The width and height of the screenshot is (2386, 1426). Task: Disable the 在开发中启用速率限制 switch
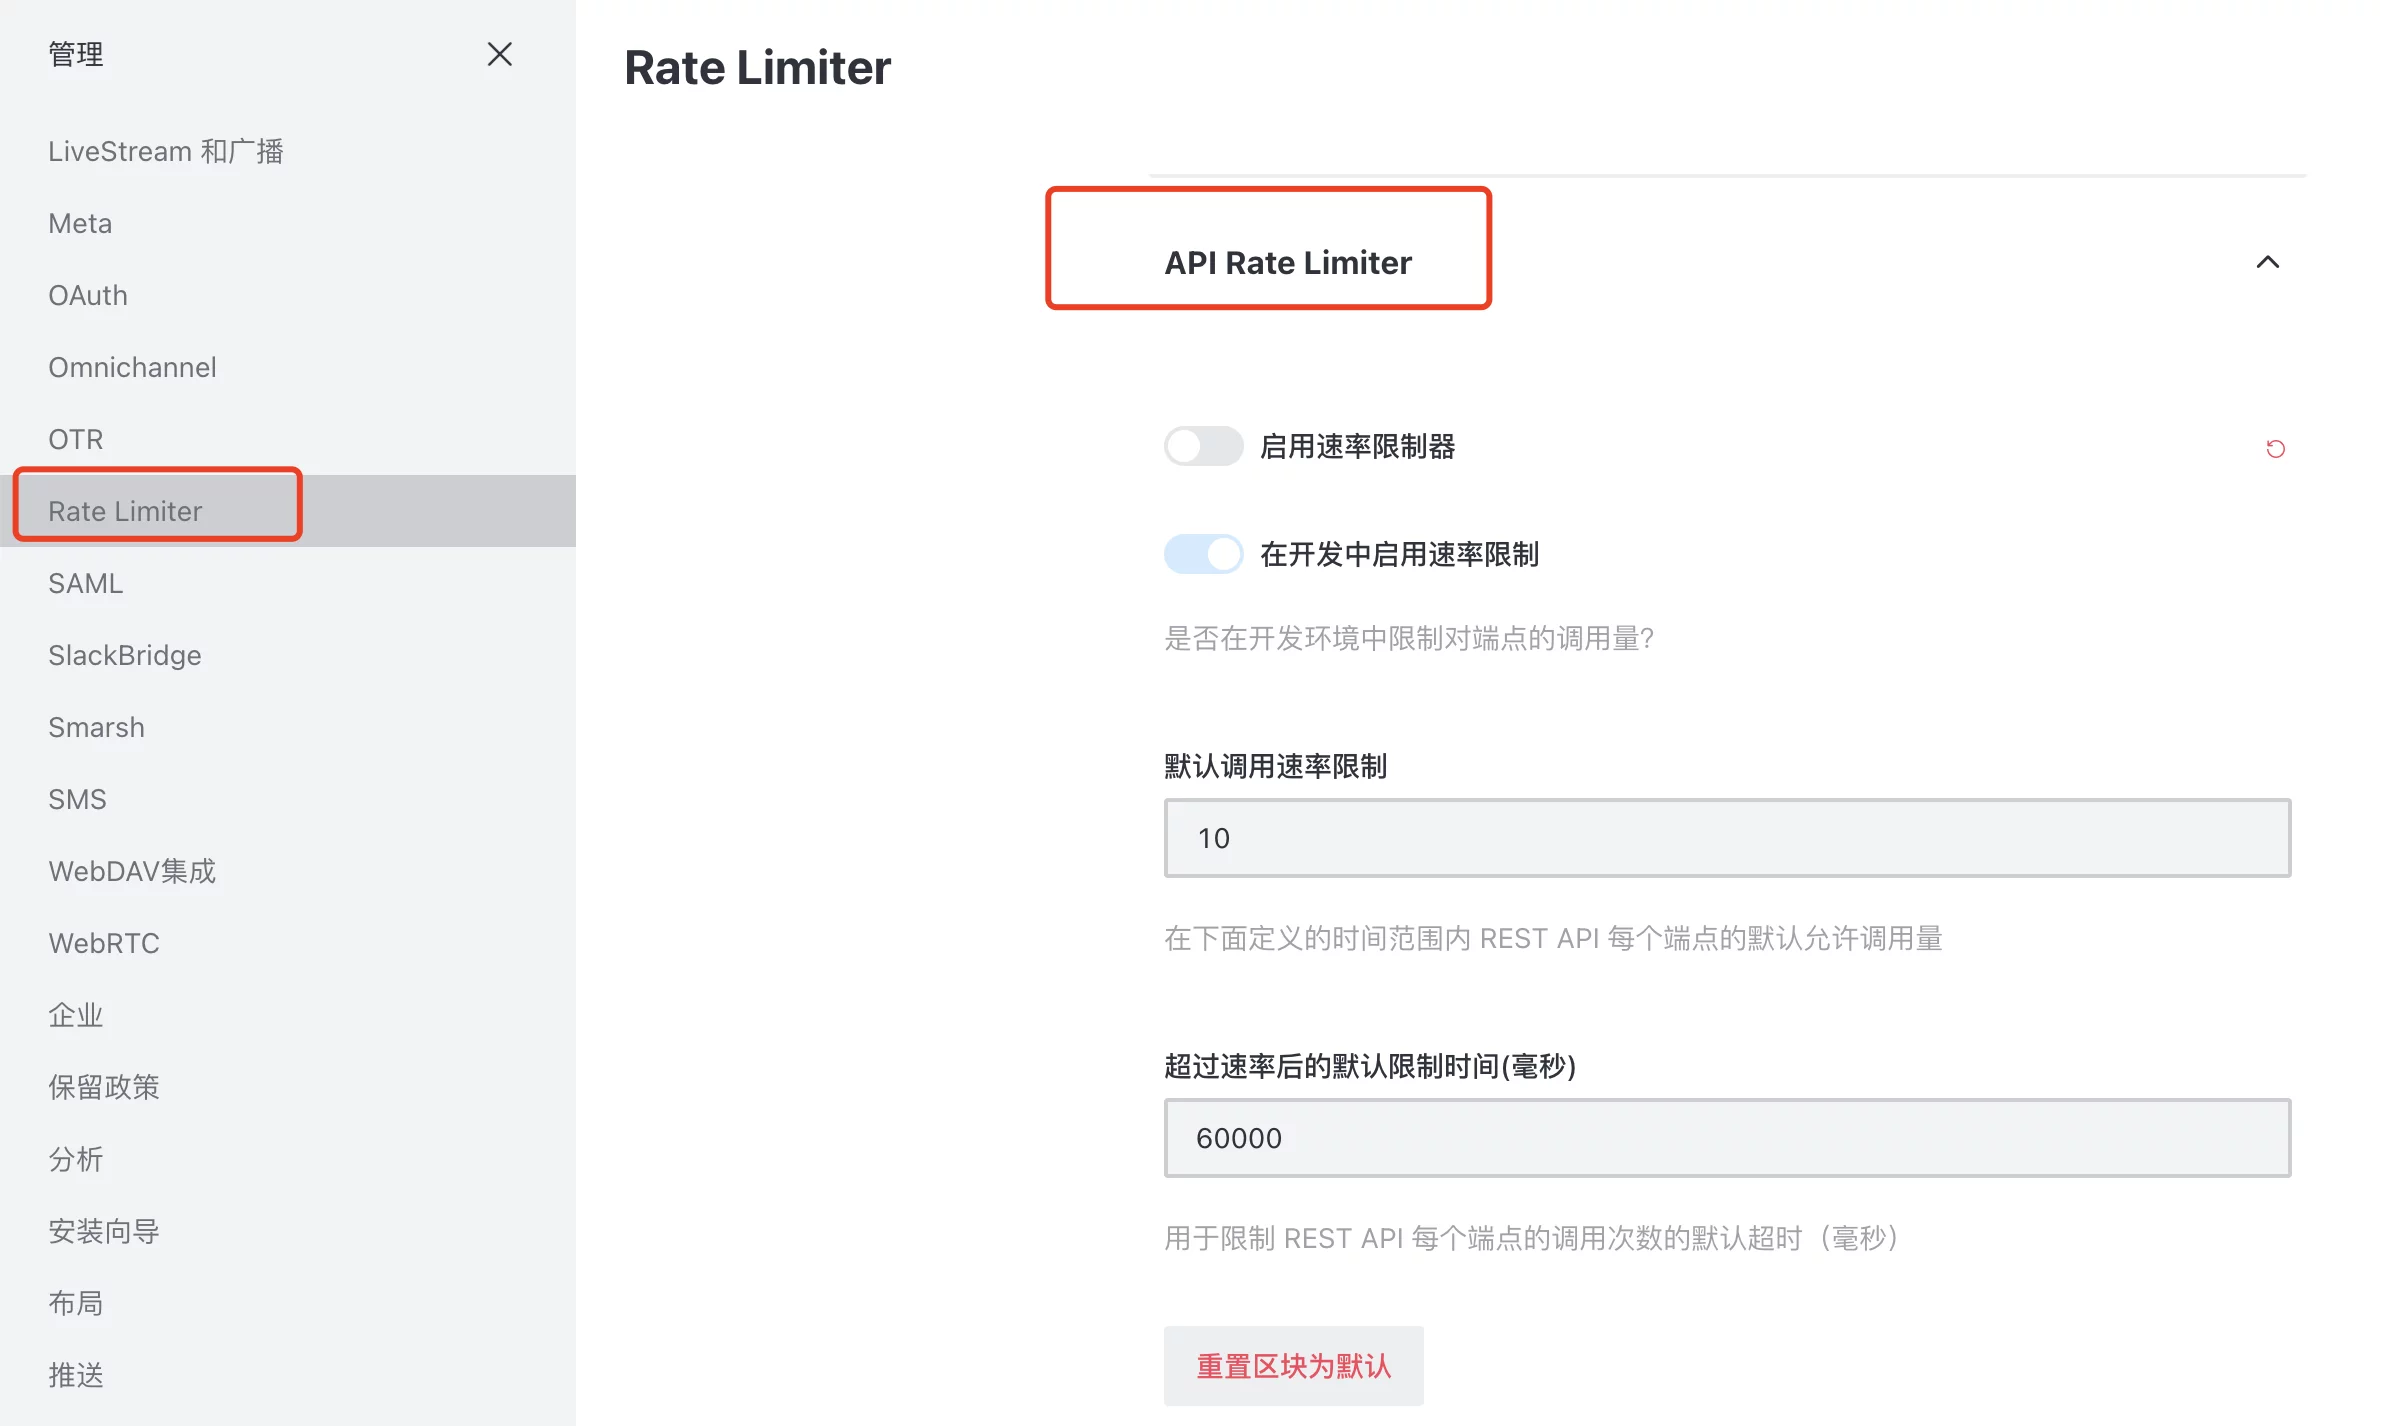1203,554
